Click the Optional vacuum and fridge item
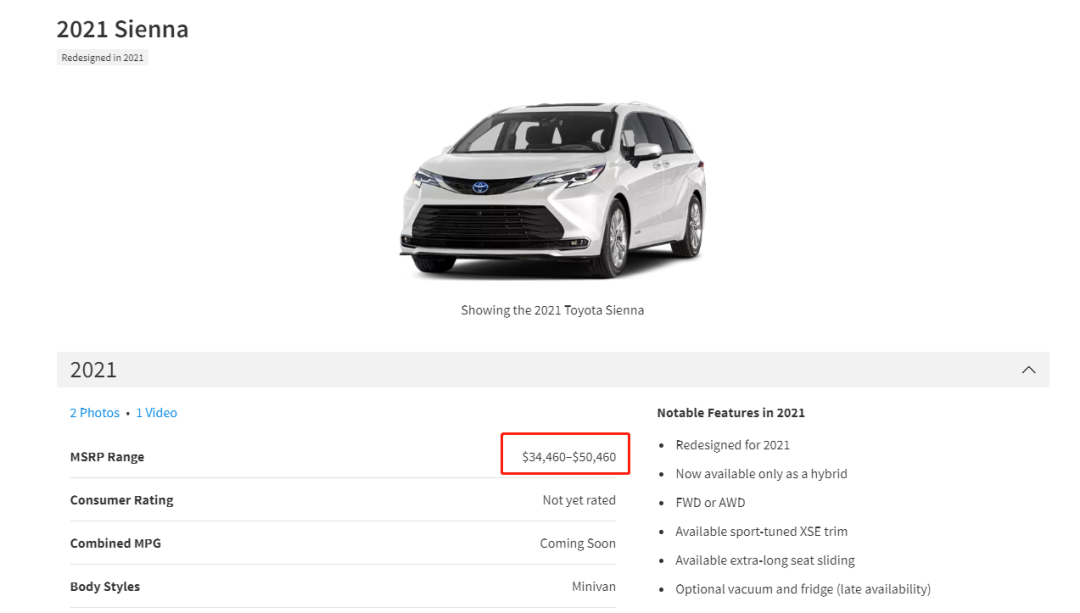 coord(802,589)
